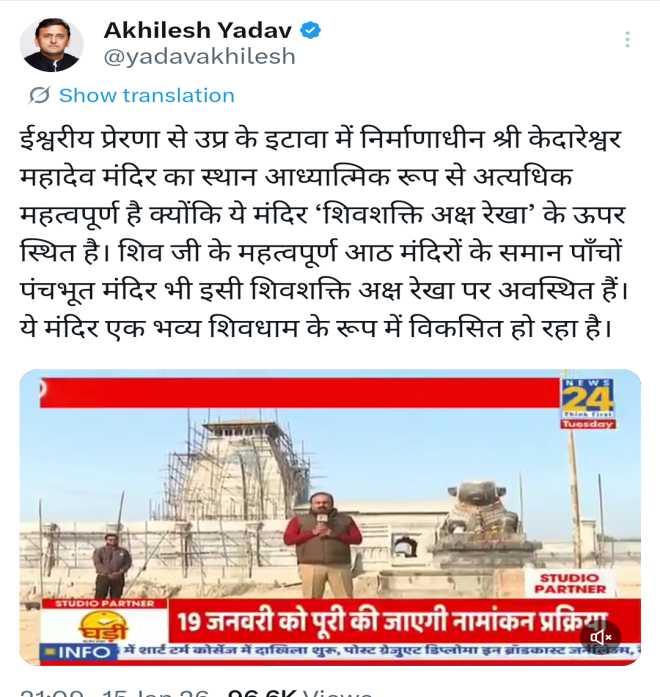Click the blue INFO label on the ticker
This screenshot has width=660, height=697.
click(80, 652)
